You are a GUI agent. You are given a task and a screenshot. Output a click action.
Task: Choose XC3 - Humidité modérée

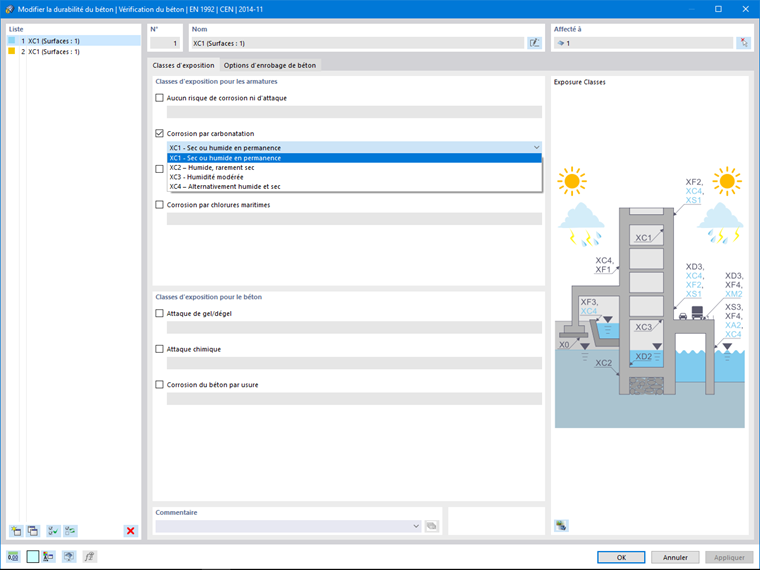coord(354,177)
